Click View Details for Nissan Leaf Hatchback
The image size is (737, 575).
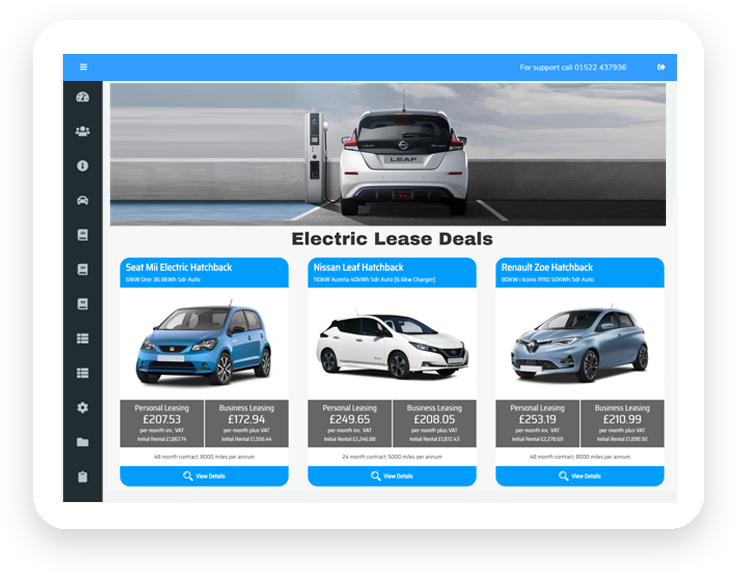tap(392, 476)
